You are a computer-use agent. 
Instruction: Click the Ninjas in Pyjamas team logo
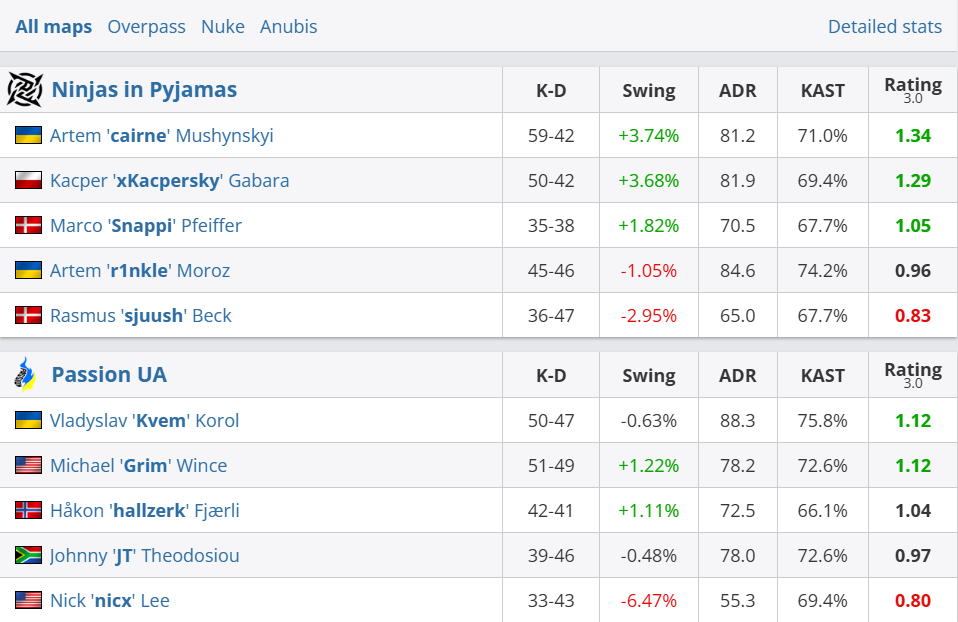point(25,90)
